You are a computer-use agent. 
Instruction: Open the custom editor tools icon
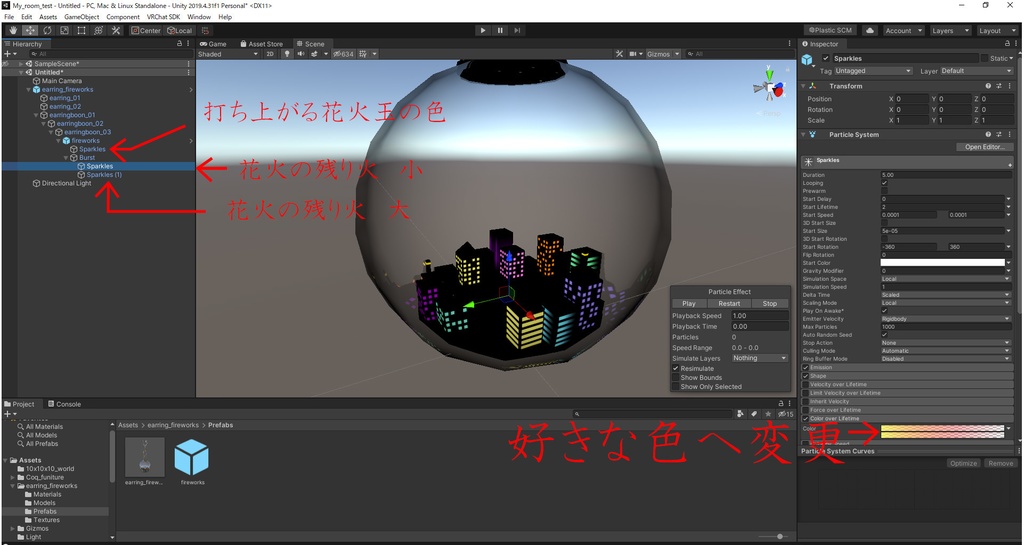click(116, 31)
